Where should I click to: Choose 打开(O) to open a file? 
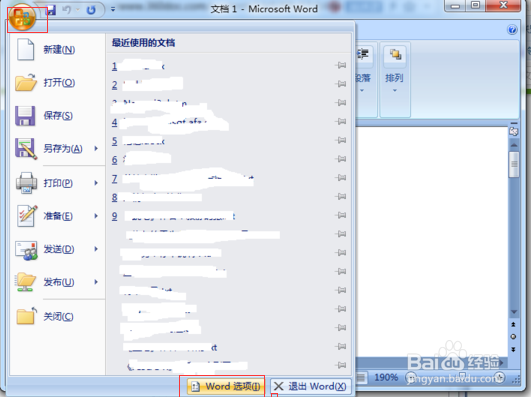click(58, 83)
